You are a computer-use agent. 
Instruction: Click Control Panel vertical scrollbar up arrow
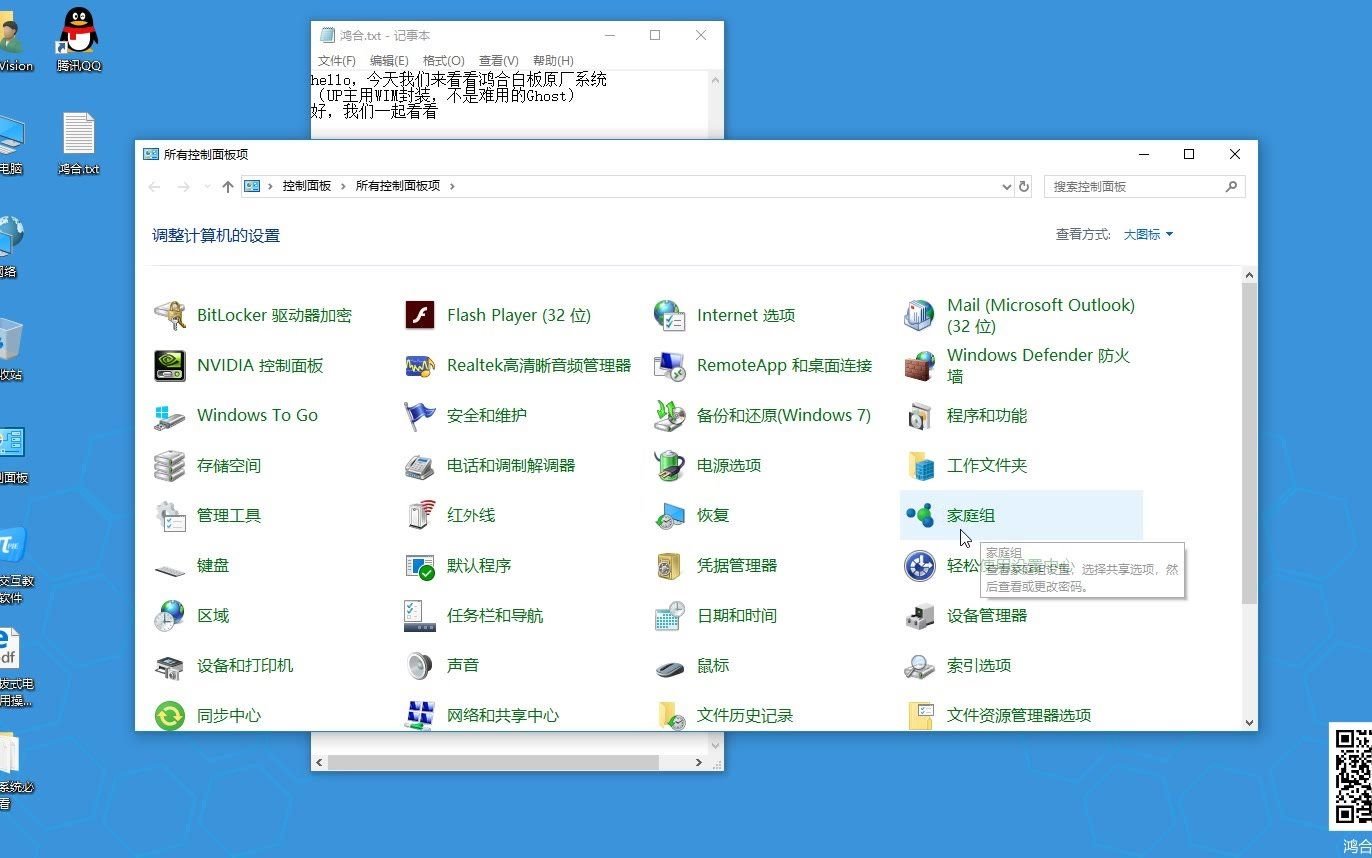[x=1250, y=275]
